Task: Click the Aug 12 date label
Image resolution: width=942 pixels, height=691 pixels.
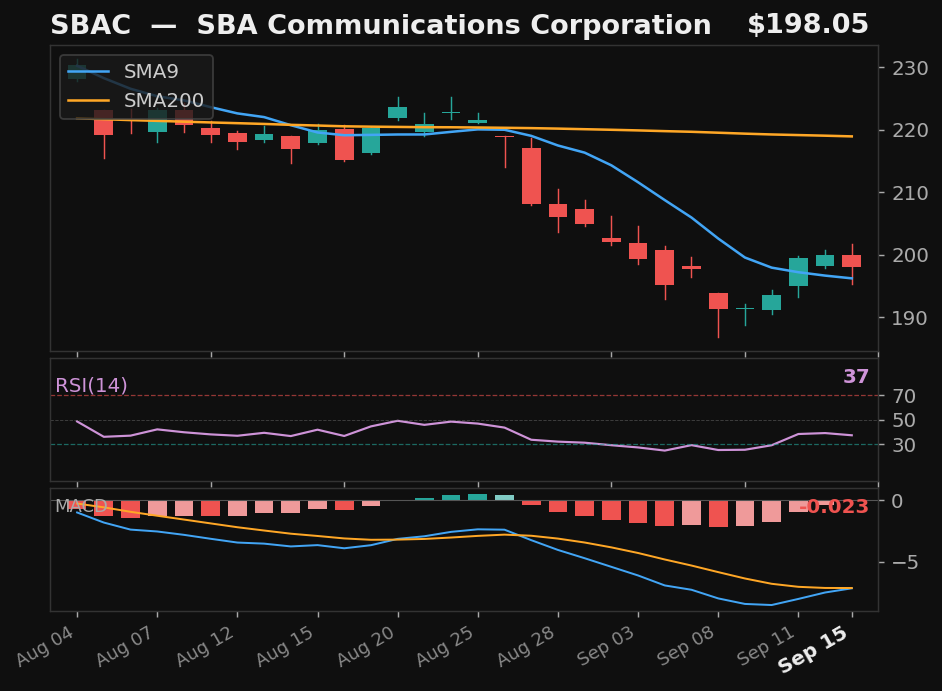Action: pos(207,645)
